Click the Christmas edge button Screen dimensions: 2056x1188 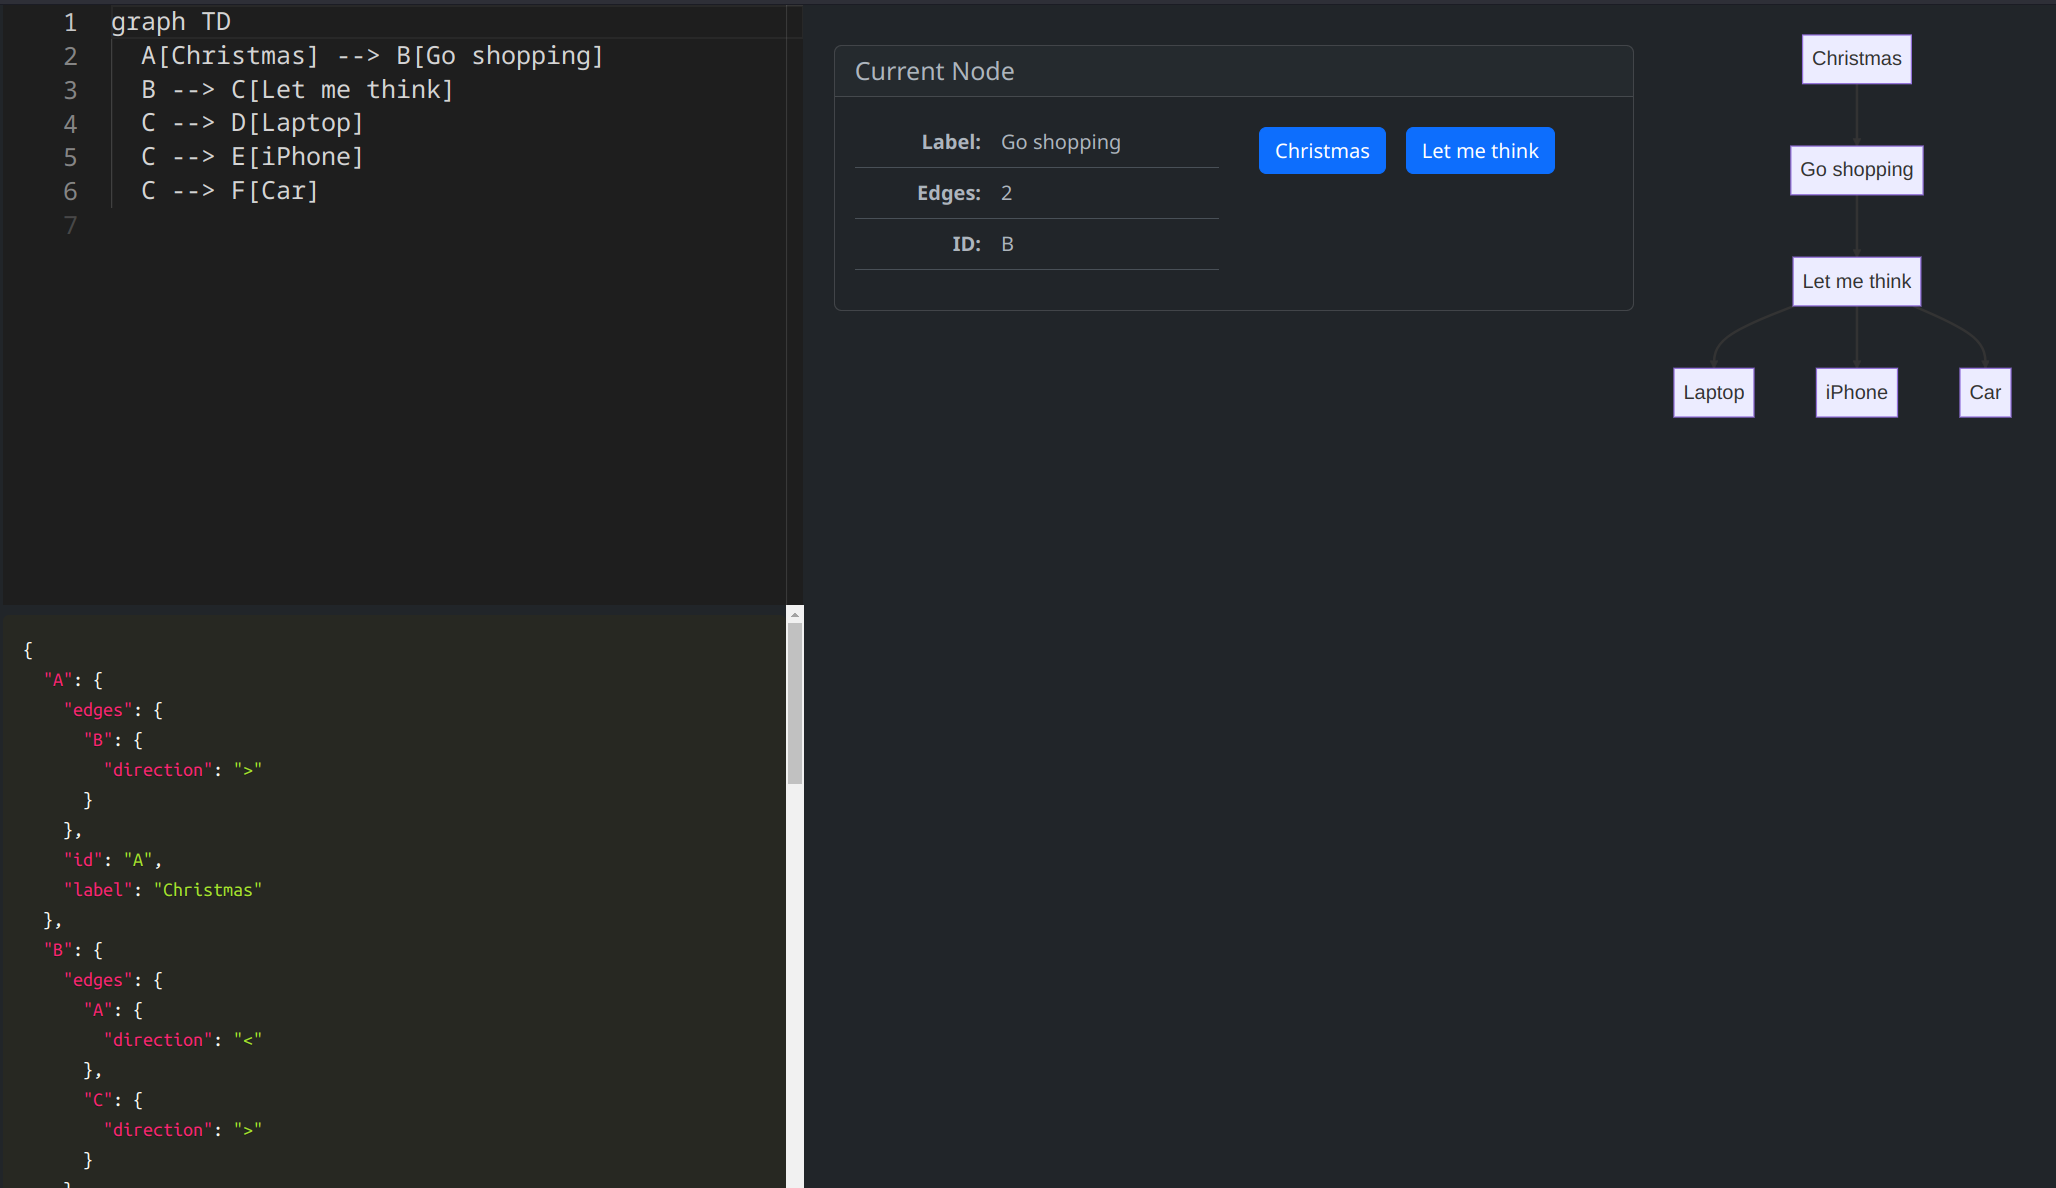[x=1321, y=151]
